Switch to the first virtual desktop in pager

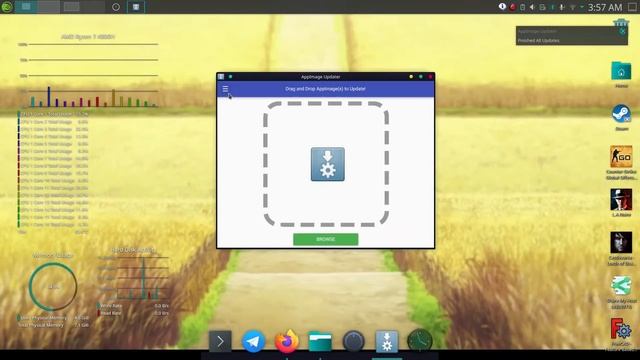26,7
